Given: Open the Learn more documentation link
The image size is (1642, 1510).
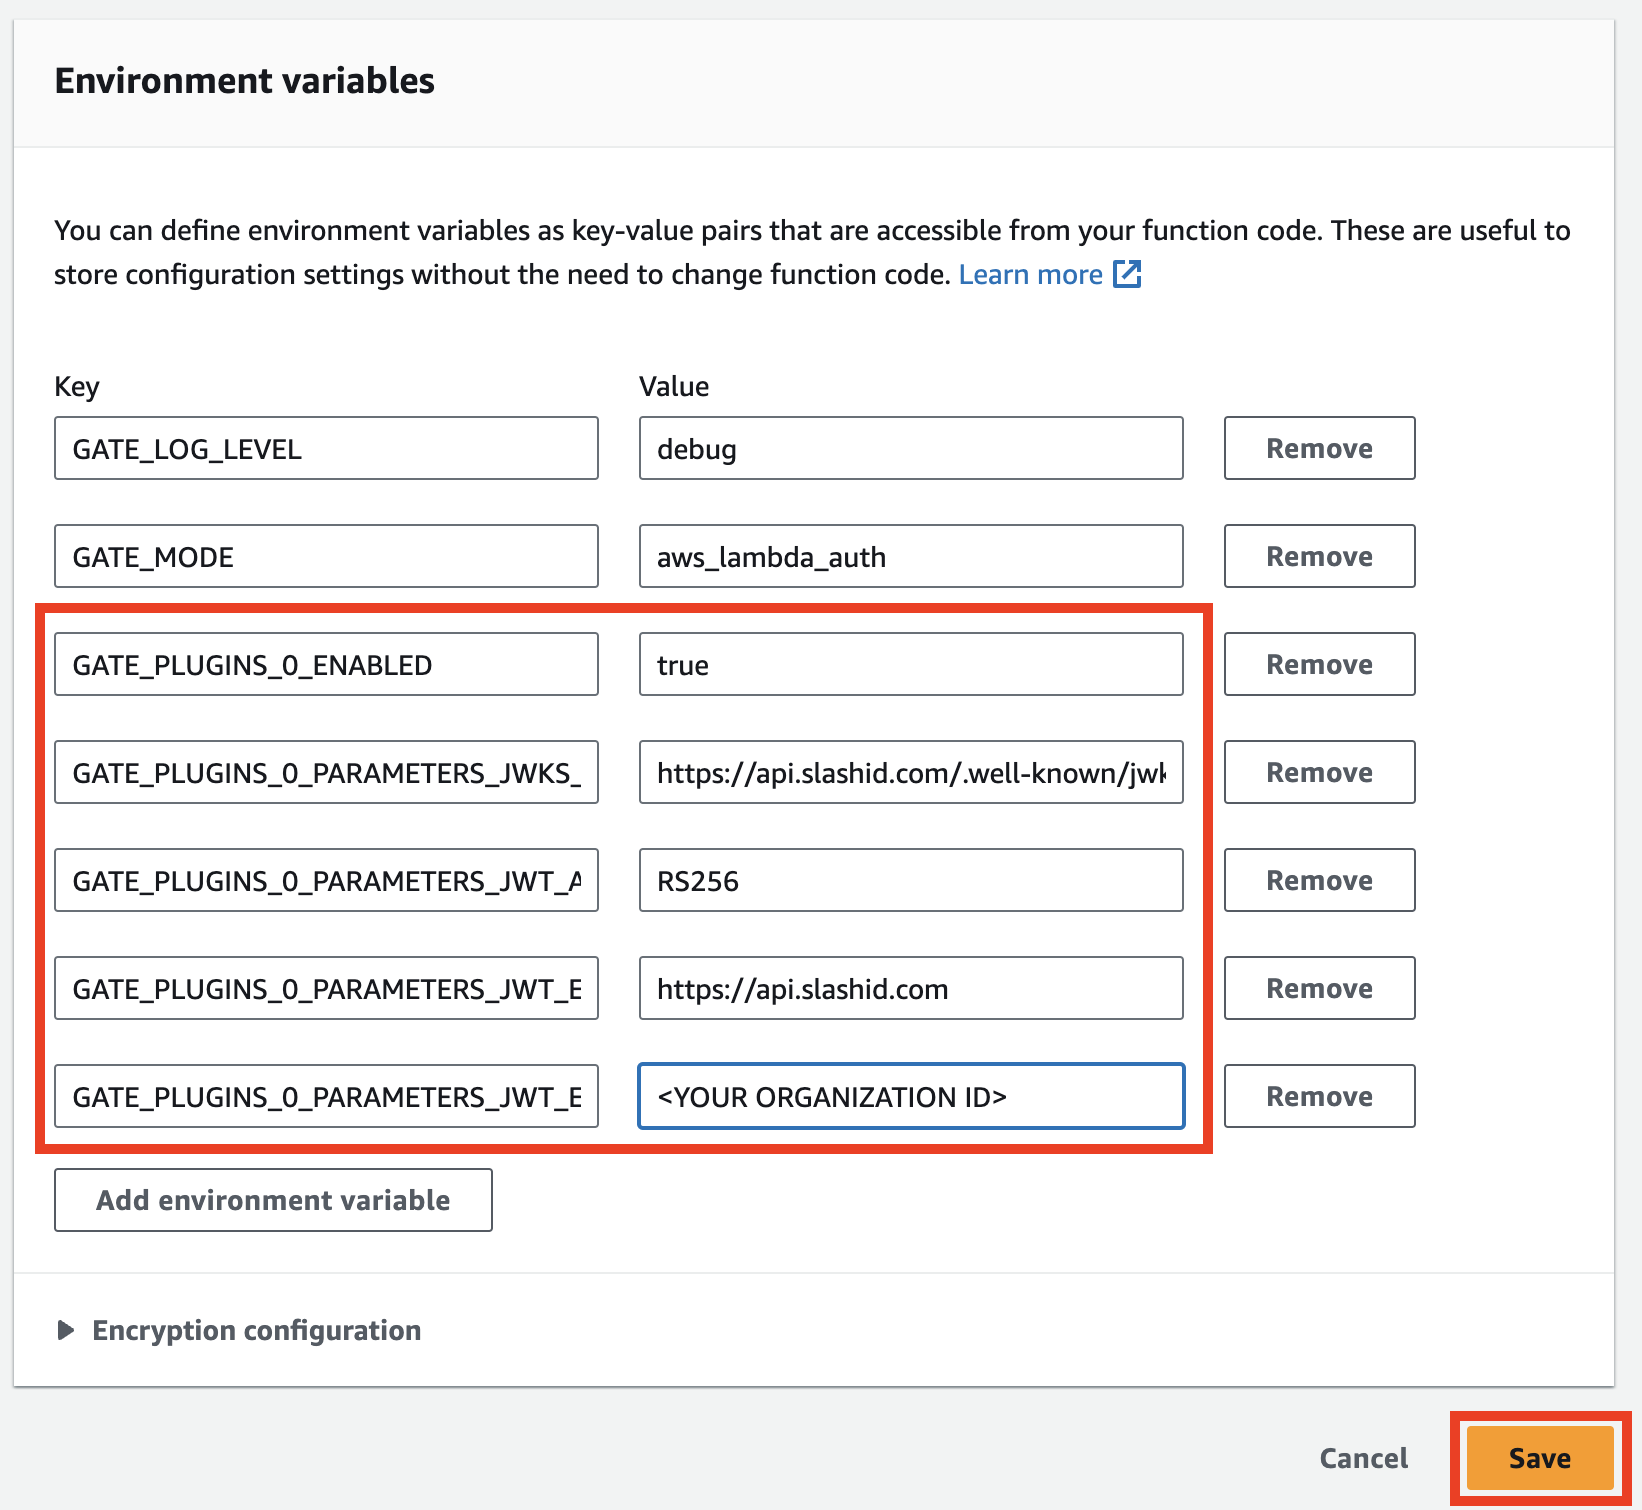Looking at the screenshot, I should 1030,274.
